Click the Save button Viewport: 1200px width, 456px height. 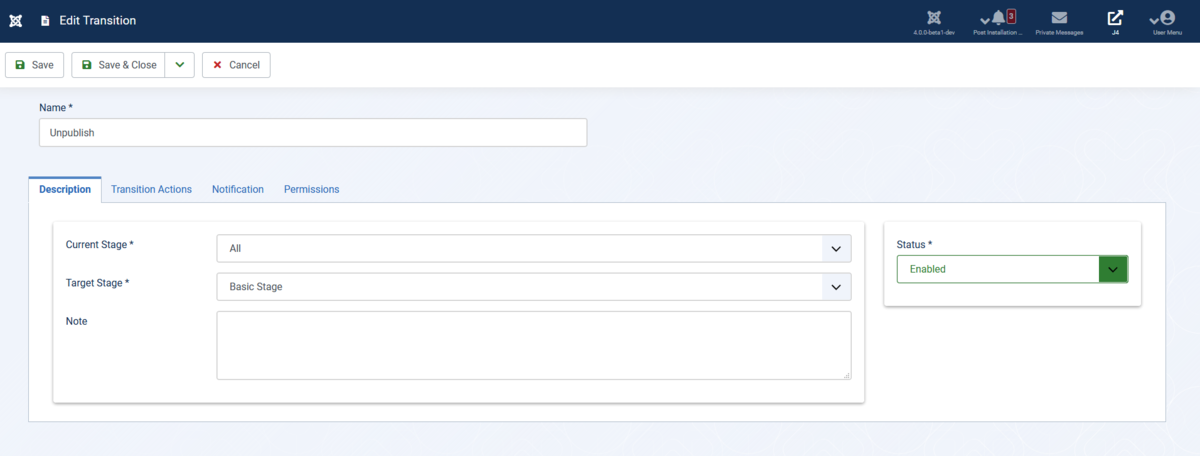pyautogui.click(x=35, y=65)
